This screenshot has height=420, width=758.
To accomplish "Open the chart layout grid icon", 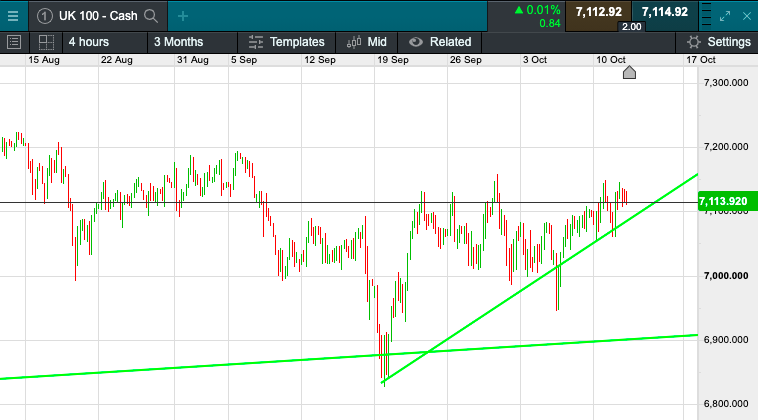I will point(45,42).
